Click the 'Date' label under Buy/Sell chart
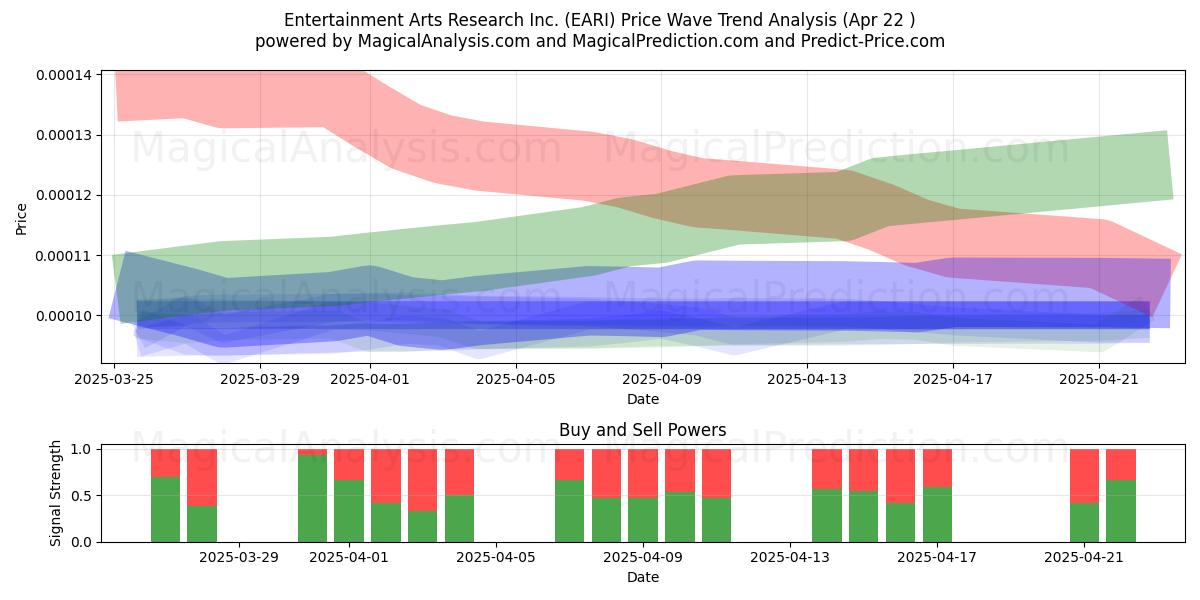This screenshot has height=600, width=1200. tap(643, 577)
